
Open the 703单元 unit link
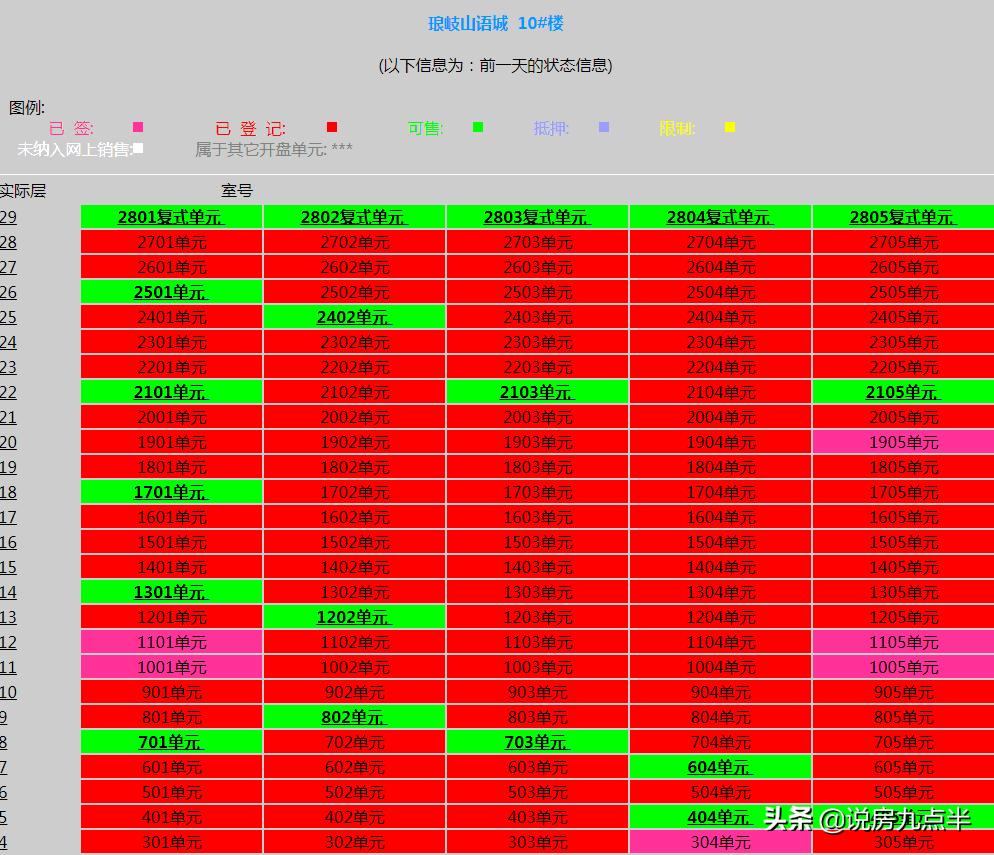(537, 742)
